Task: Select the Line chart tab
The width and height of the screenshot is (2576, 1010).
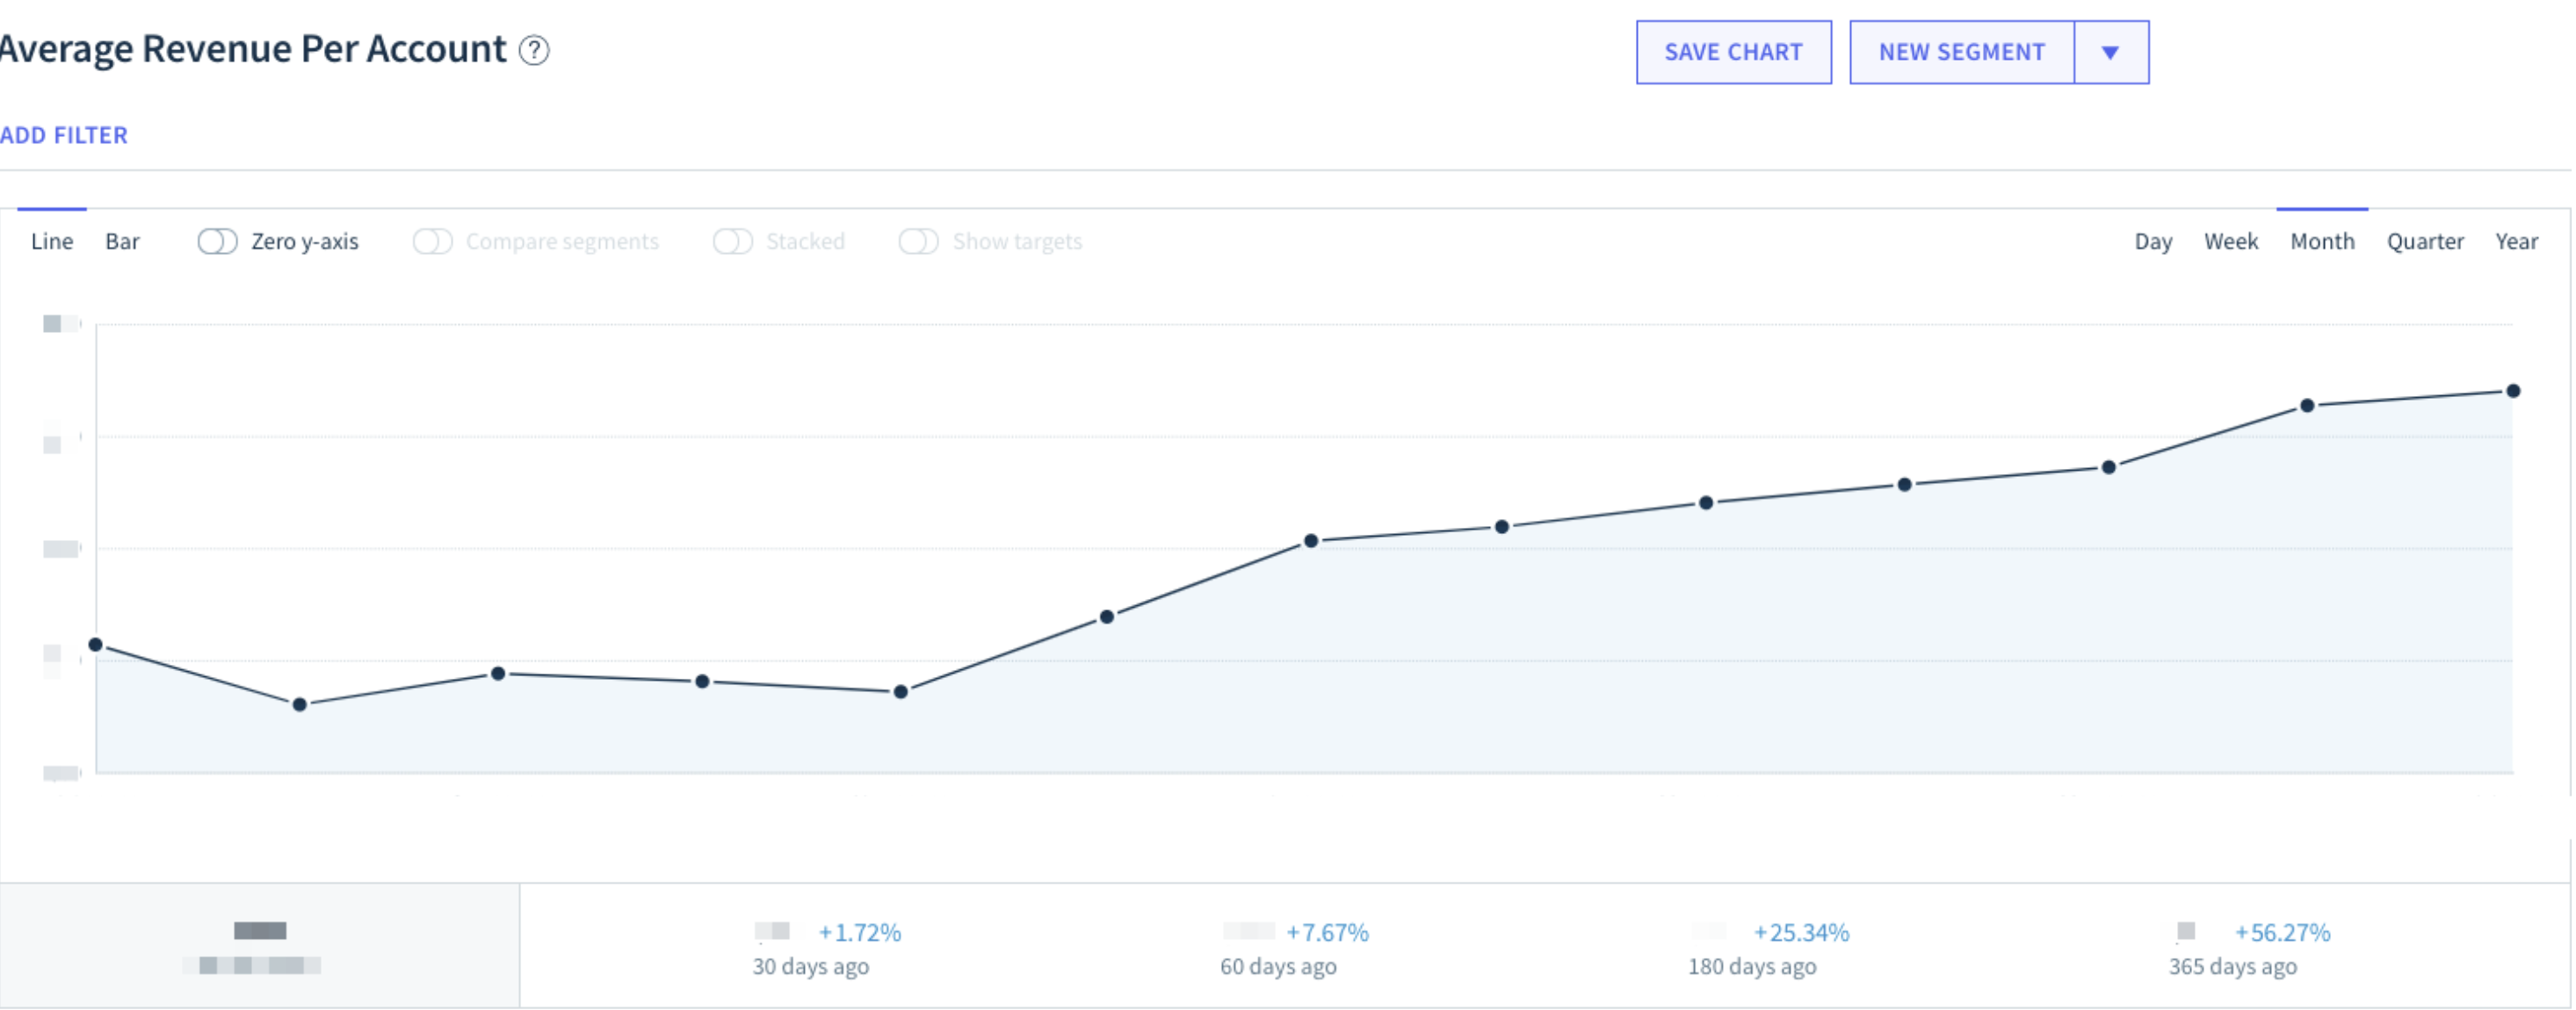Action: [52, 242]
